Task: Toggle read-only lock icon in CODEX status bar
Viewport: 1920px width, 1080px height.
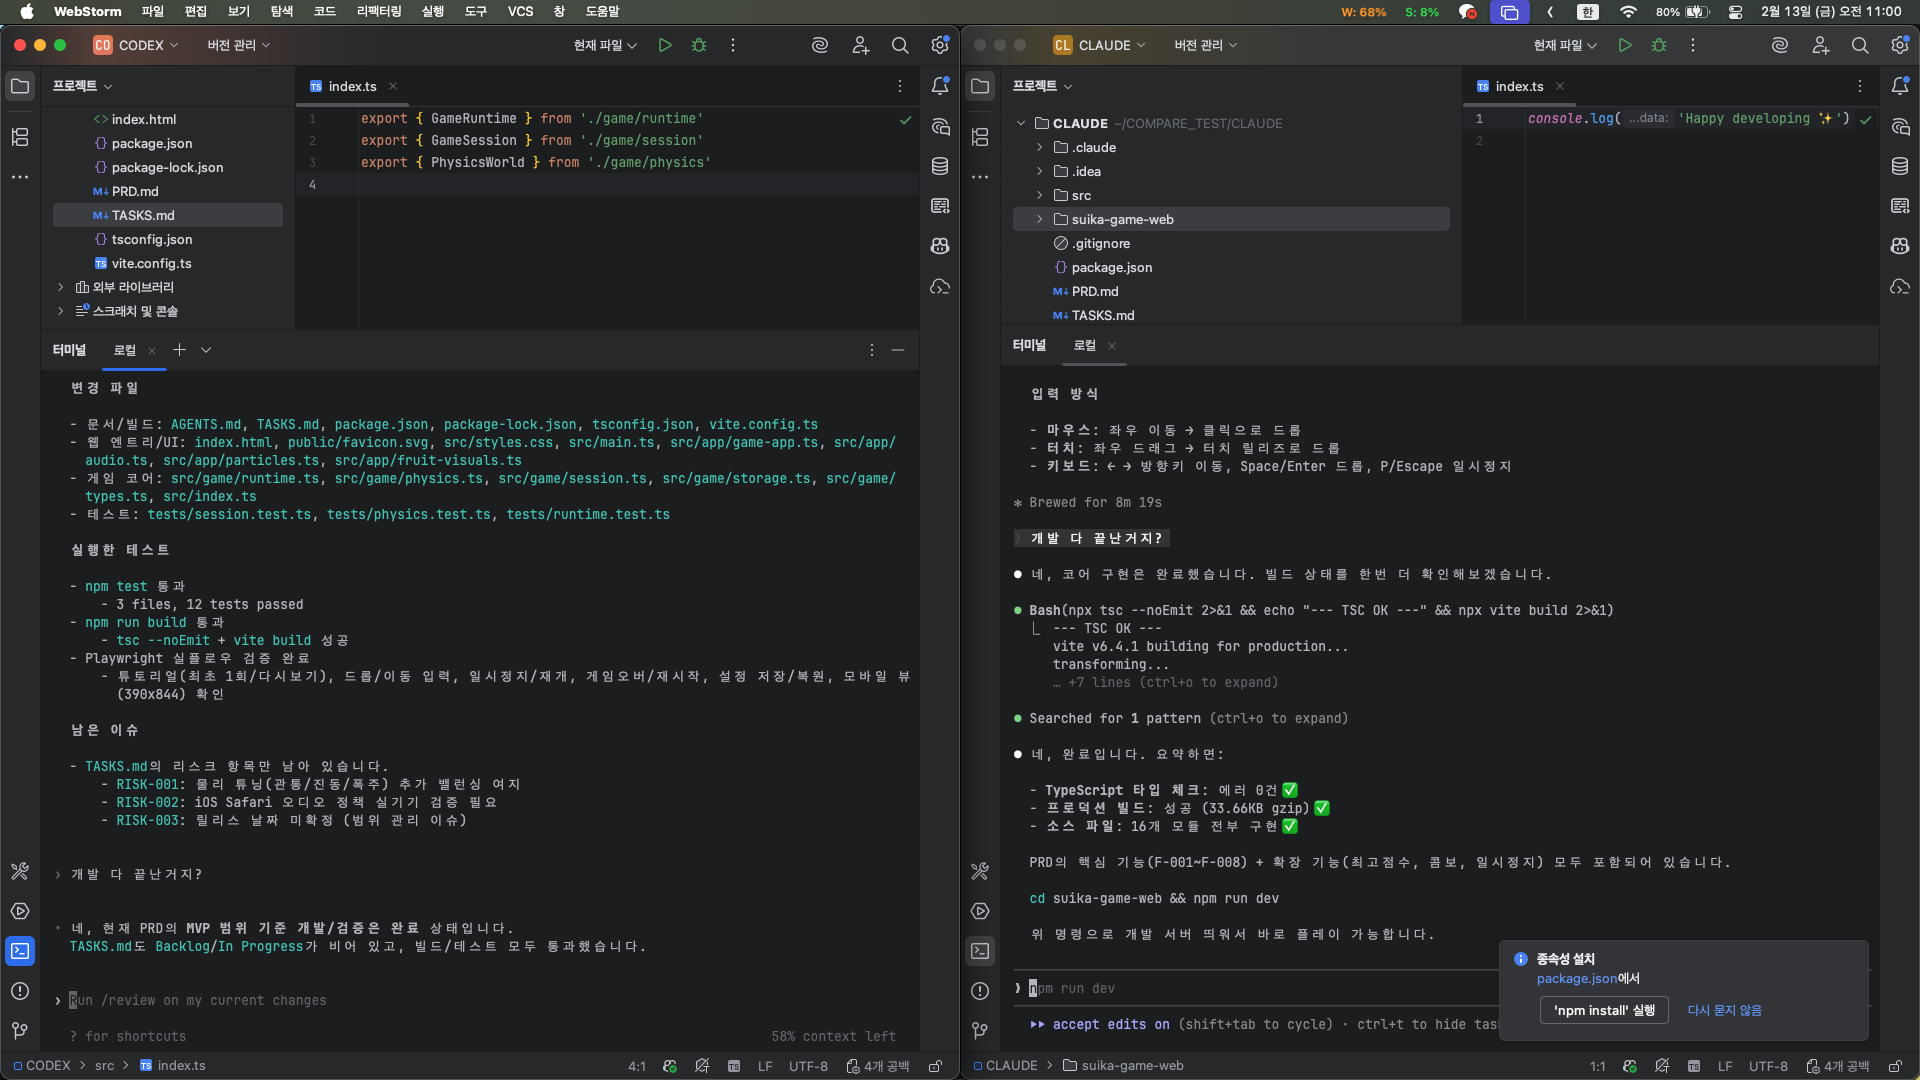Action: pyautogui.click(x=935, y=1066)
